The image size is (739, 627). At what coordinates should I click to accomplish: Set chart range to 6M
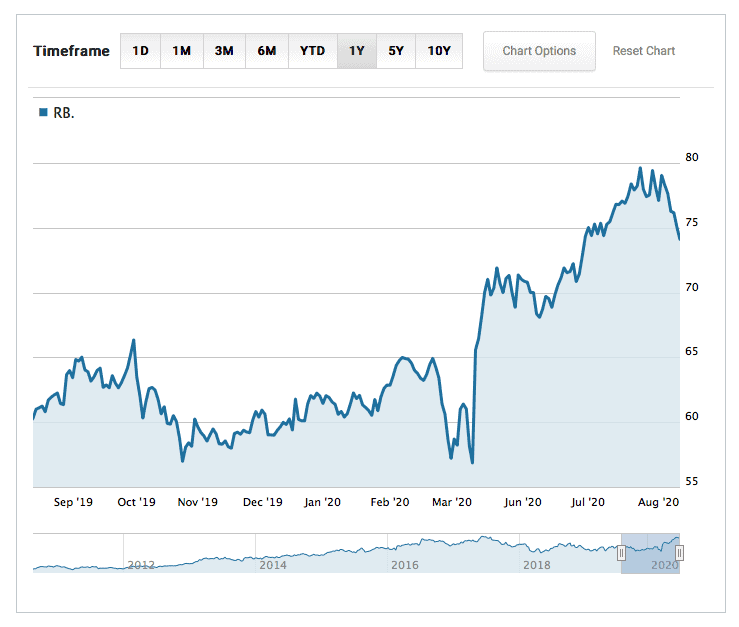[266, 51]
